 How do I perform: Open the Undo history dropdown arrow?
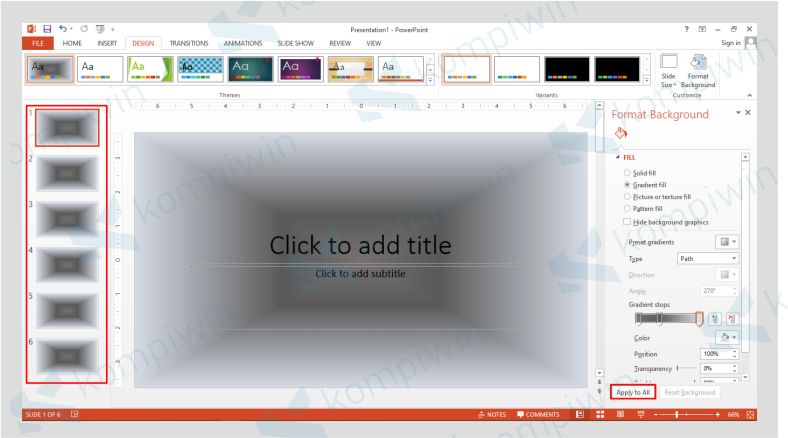click(71, 29)
